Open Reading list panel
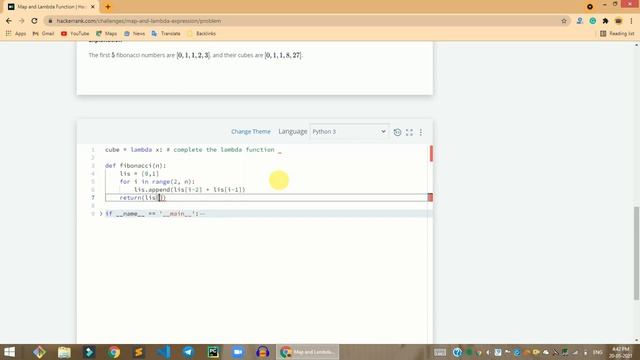The height and width of the screenshot is (360, 640). click(x=617, y=33)
